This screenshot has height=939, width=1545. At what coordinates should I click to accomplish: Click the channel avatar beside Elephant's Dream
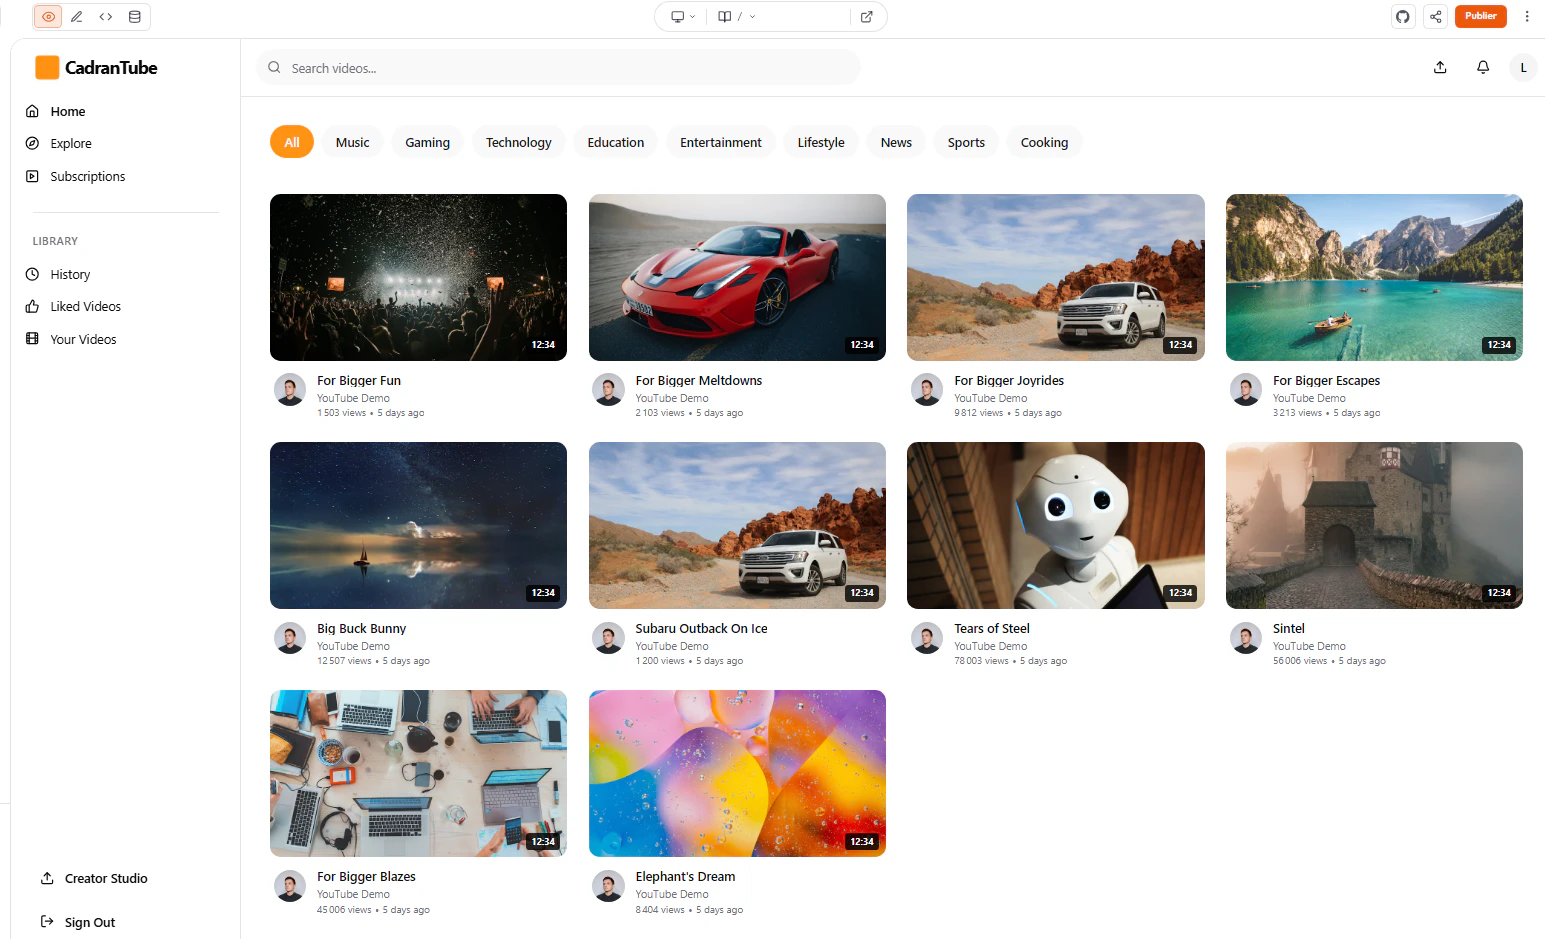pos(608,886)
